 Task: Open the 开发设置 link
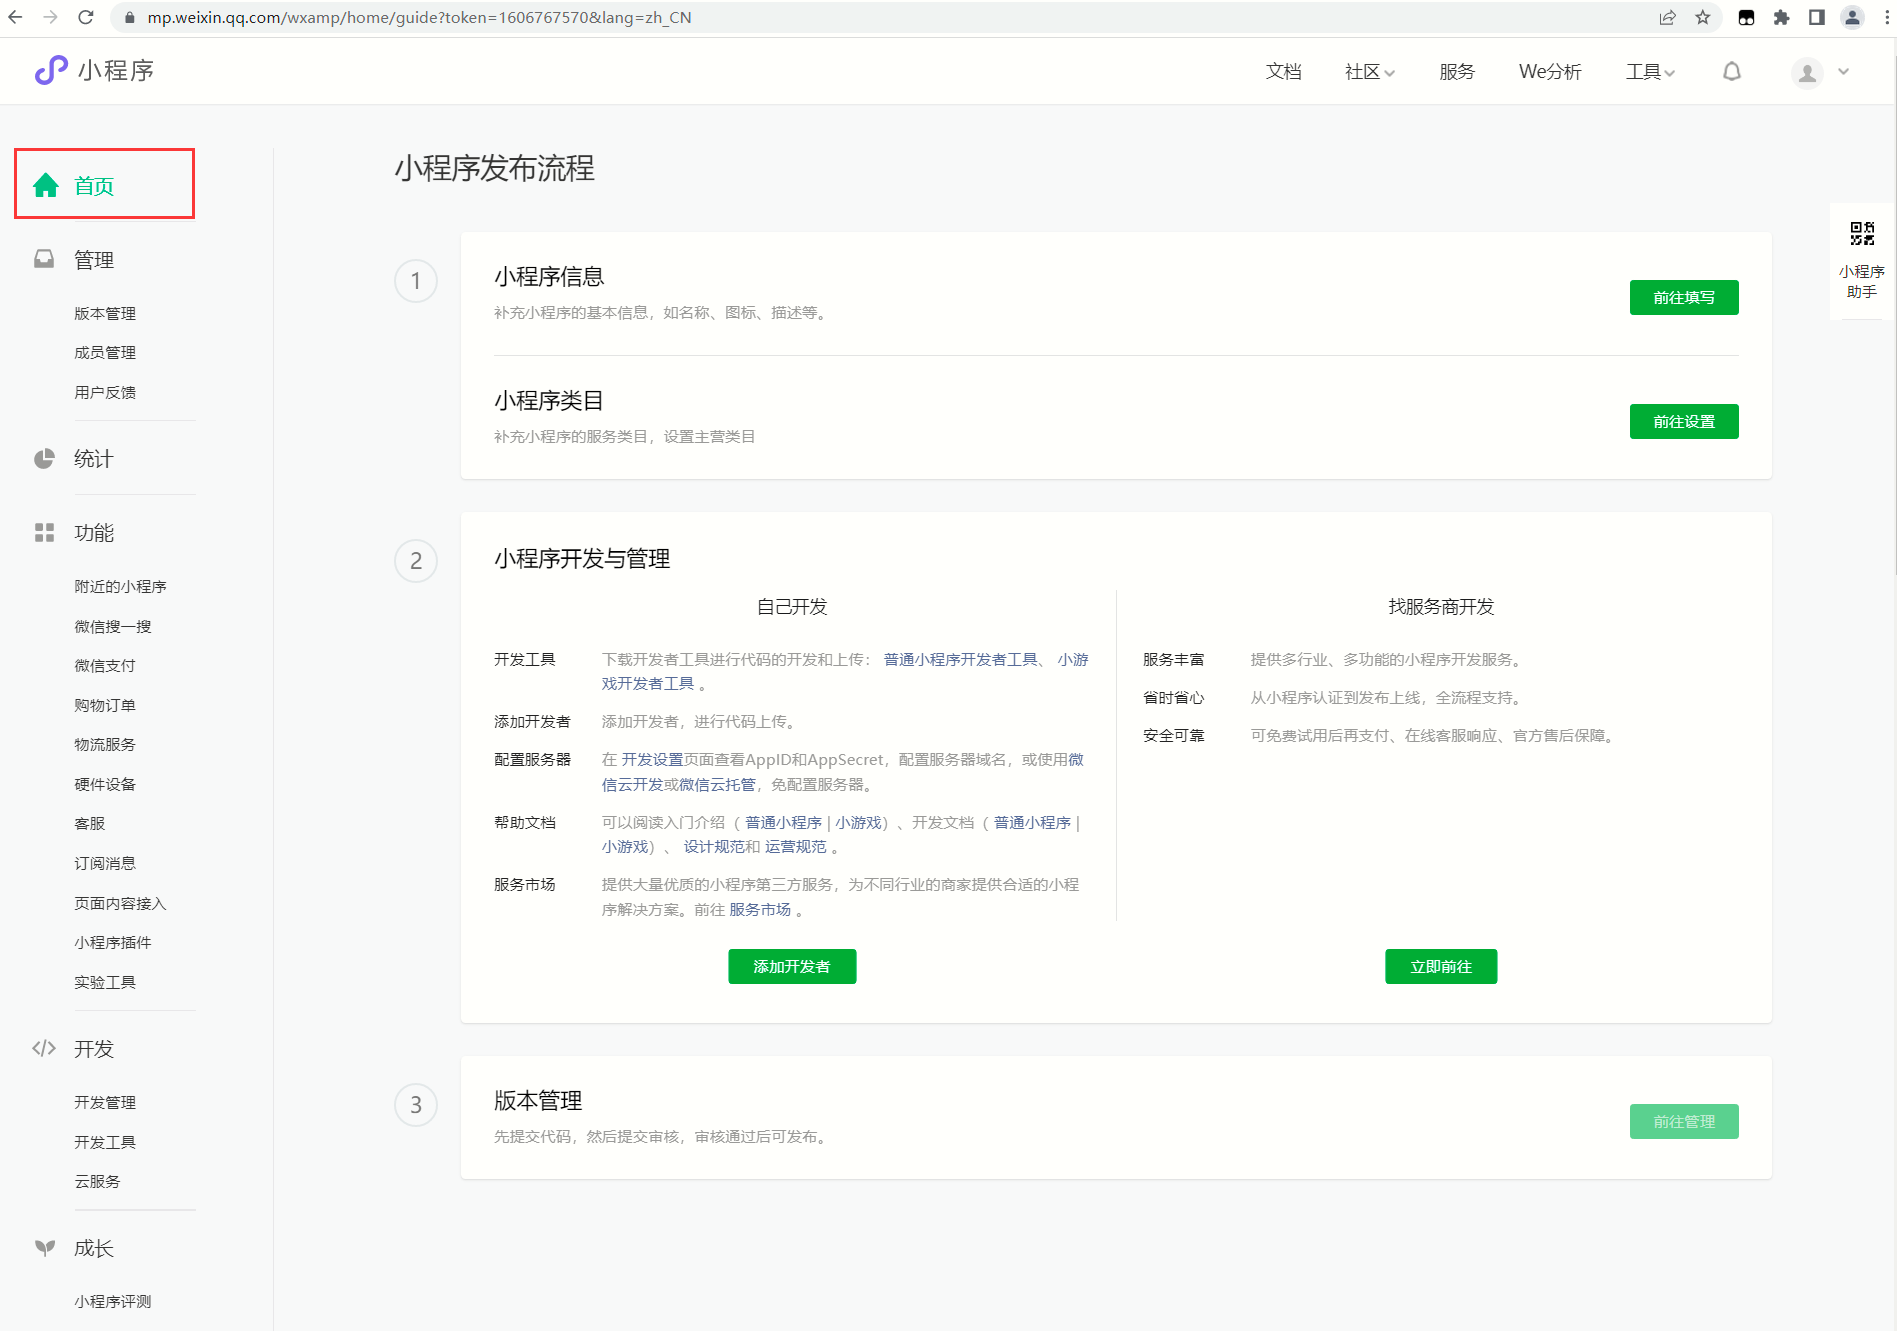point(652,759)
